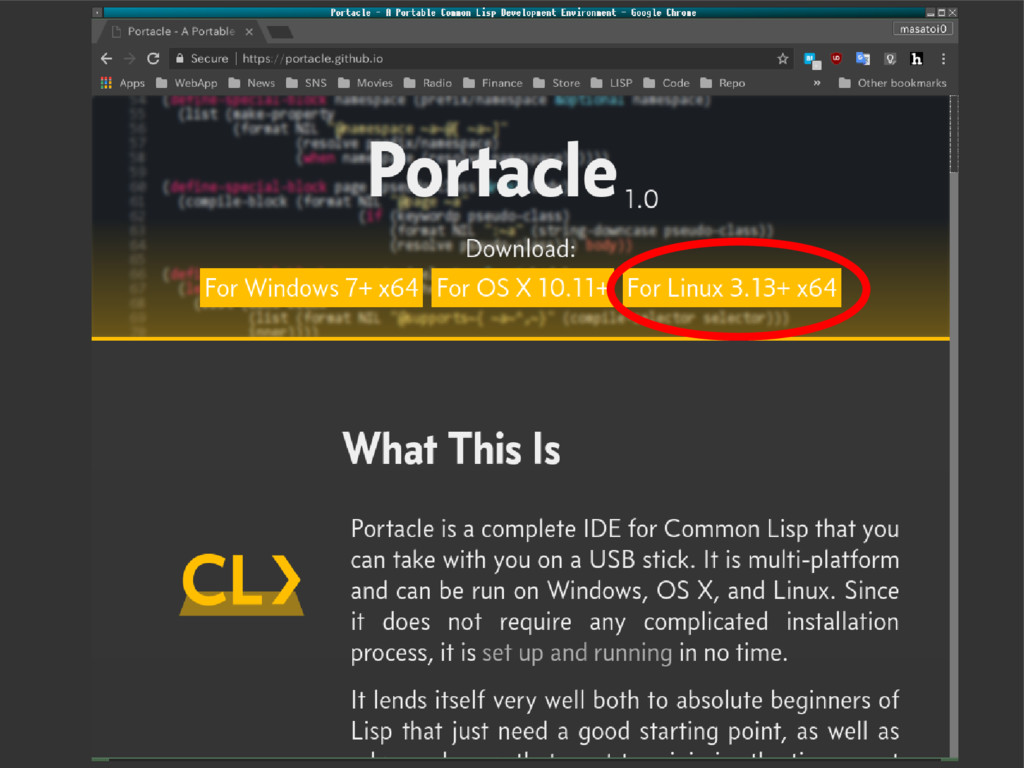
Task: Open the Repo bookmarks folder
Action: 722,83
